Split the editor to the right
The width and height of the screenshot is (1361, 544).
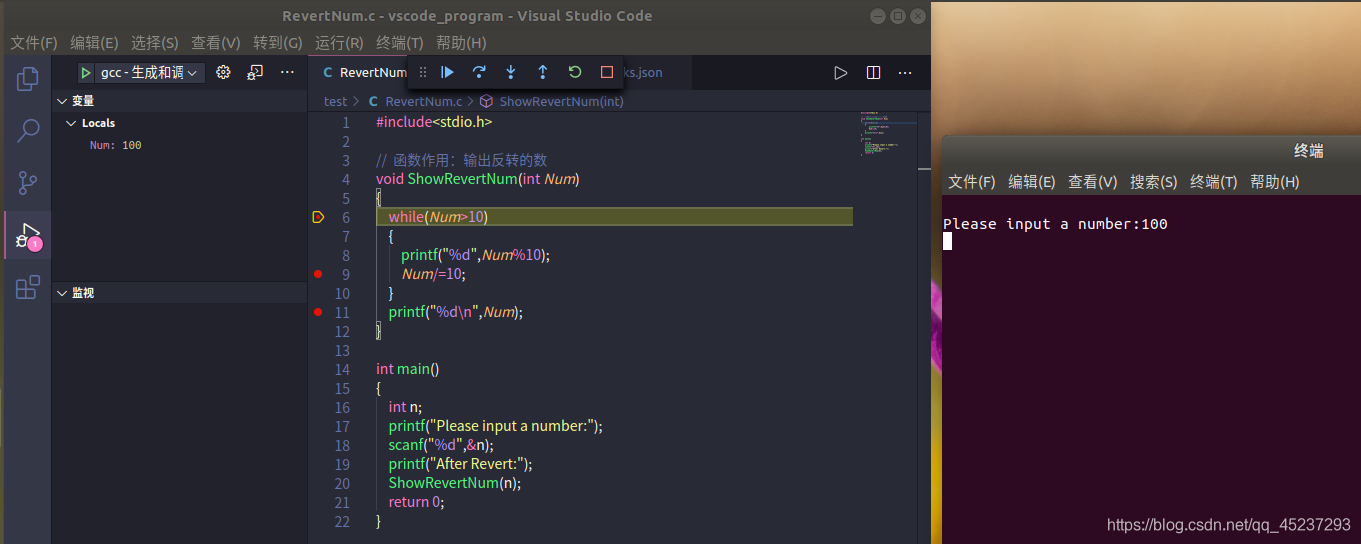click(873, 72)
